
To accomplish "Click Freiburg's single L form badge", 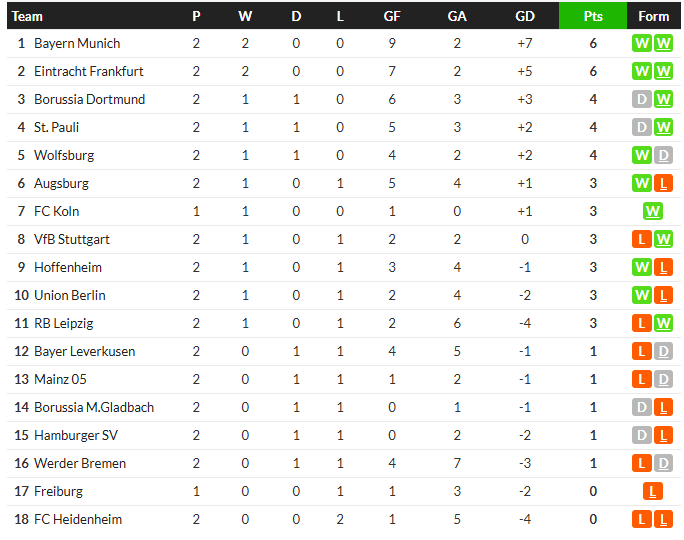I will (653, 492).
